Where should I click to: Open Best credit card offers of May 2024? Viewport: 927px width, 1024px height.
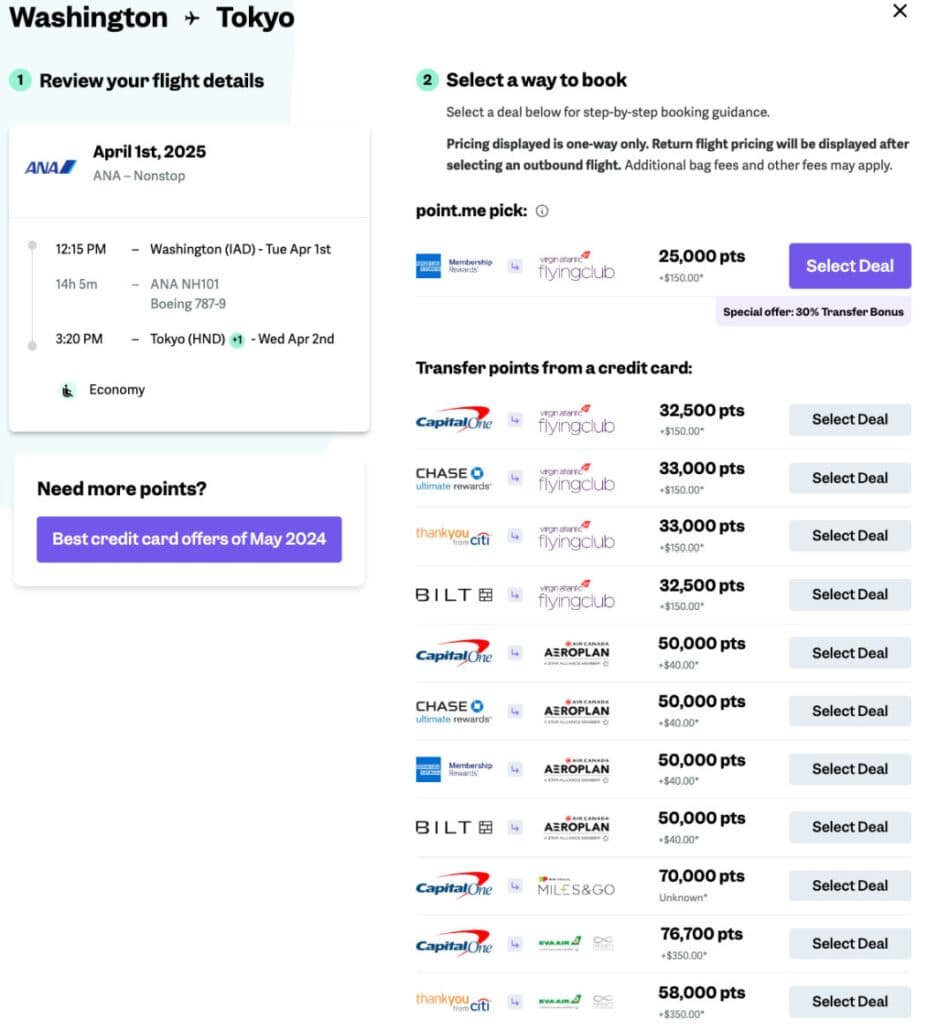pos(189,539)
